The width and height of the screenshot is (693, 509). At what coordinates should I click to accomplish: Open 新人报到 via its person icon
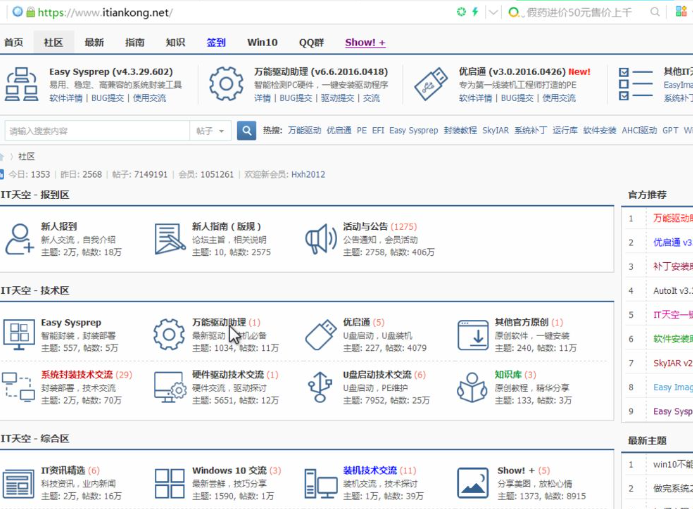[19, 239]
